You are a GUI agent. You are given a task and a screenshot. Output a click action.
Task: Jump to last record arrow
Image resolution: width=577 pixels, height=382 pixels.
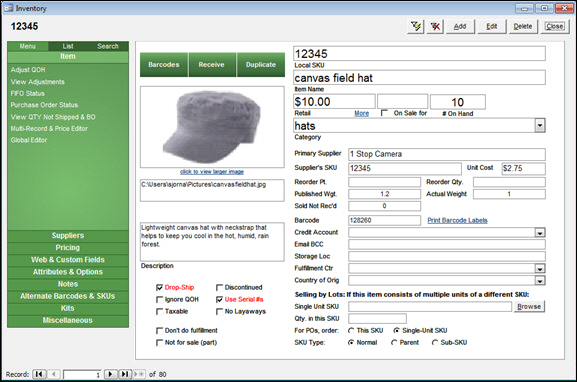tap(125, 374)
